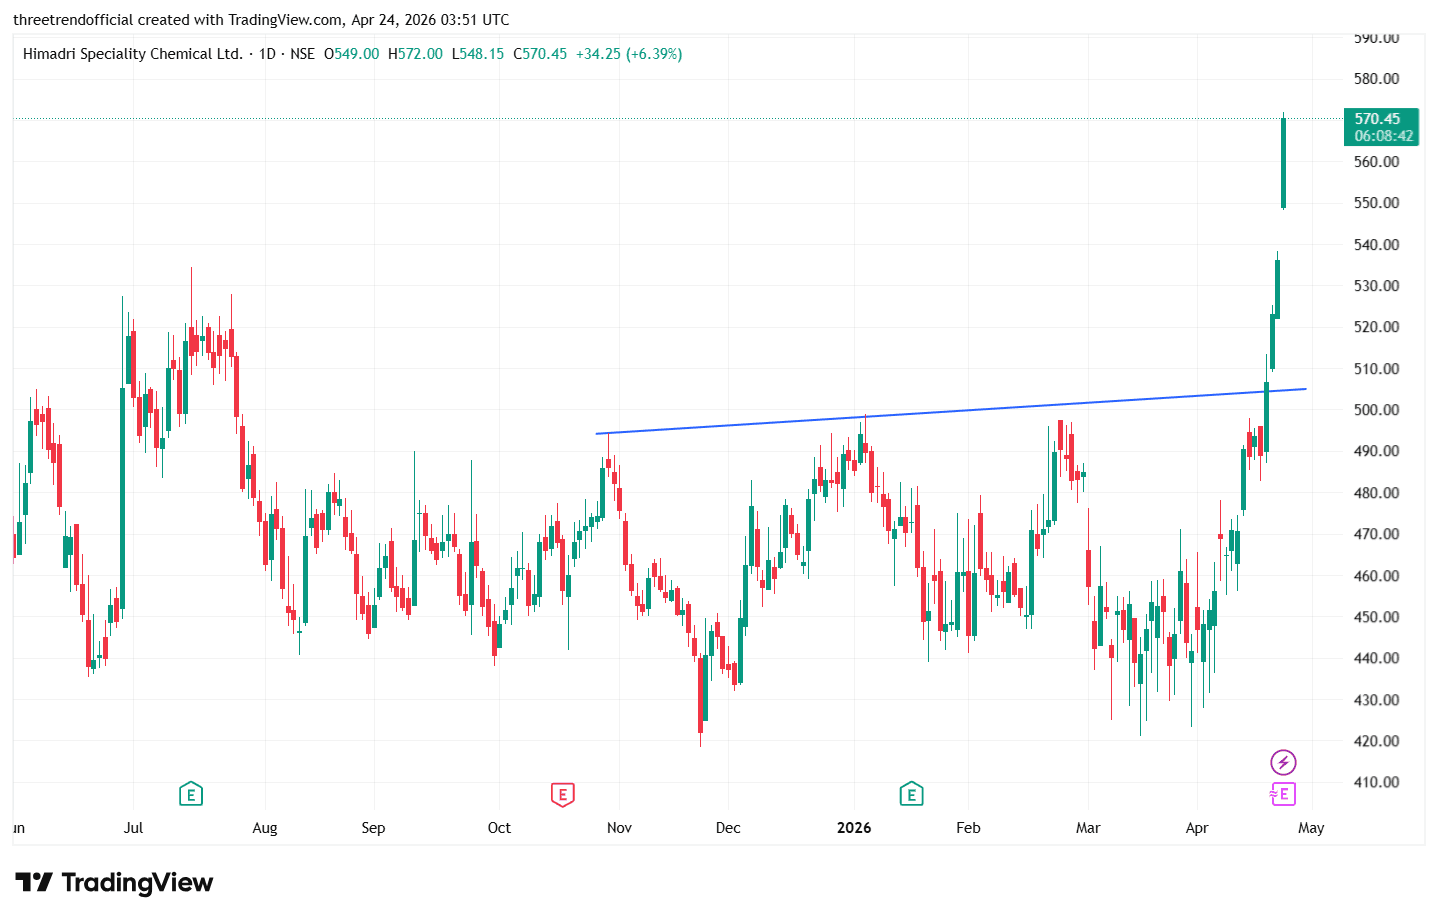Select the green earnings marker near 2026

coord(910,795)
